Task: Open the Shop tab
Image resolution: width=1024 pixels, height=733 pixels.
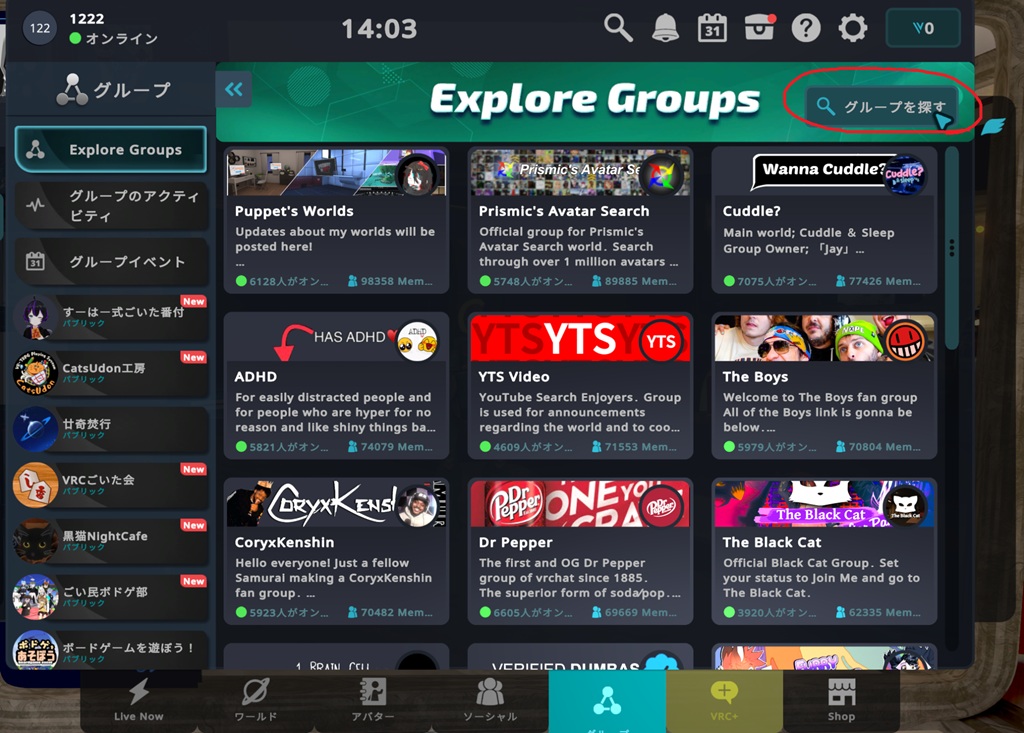Action: coord(841,701)
